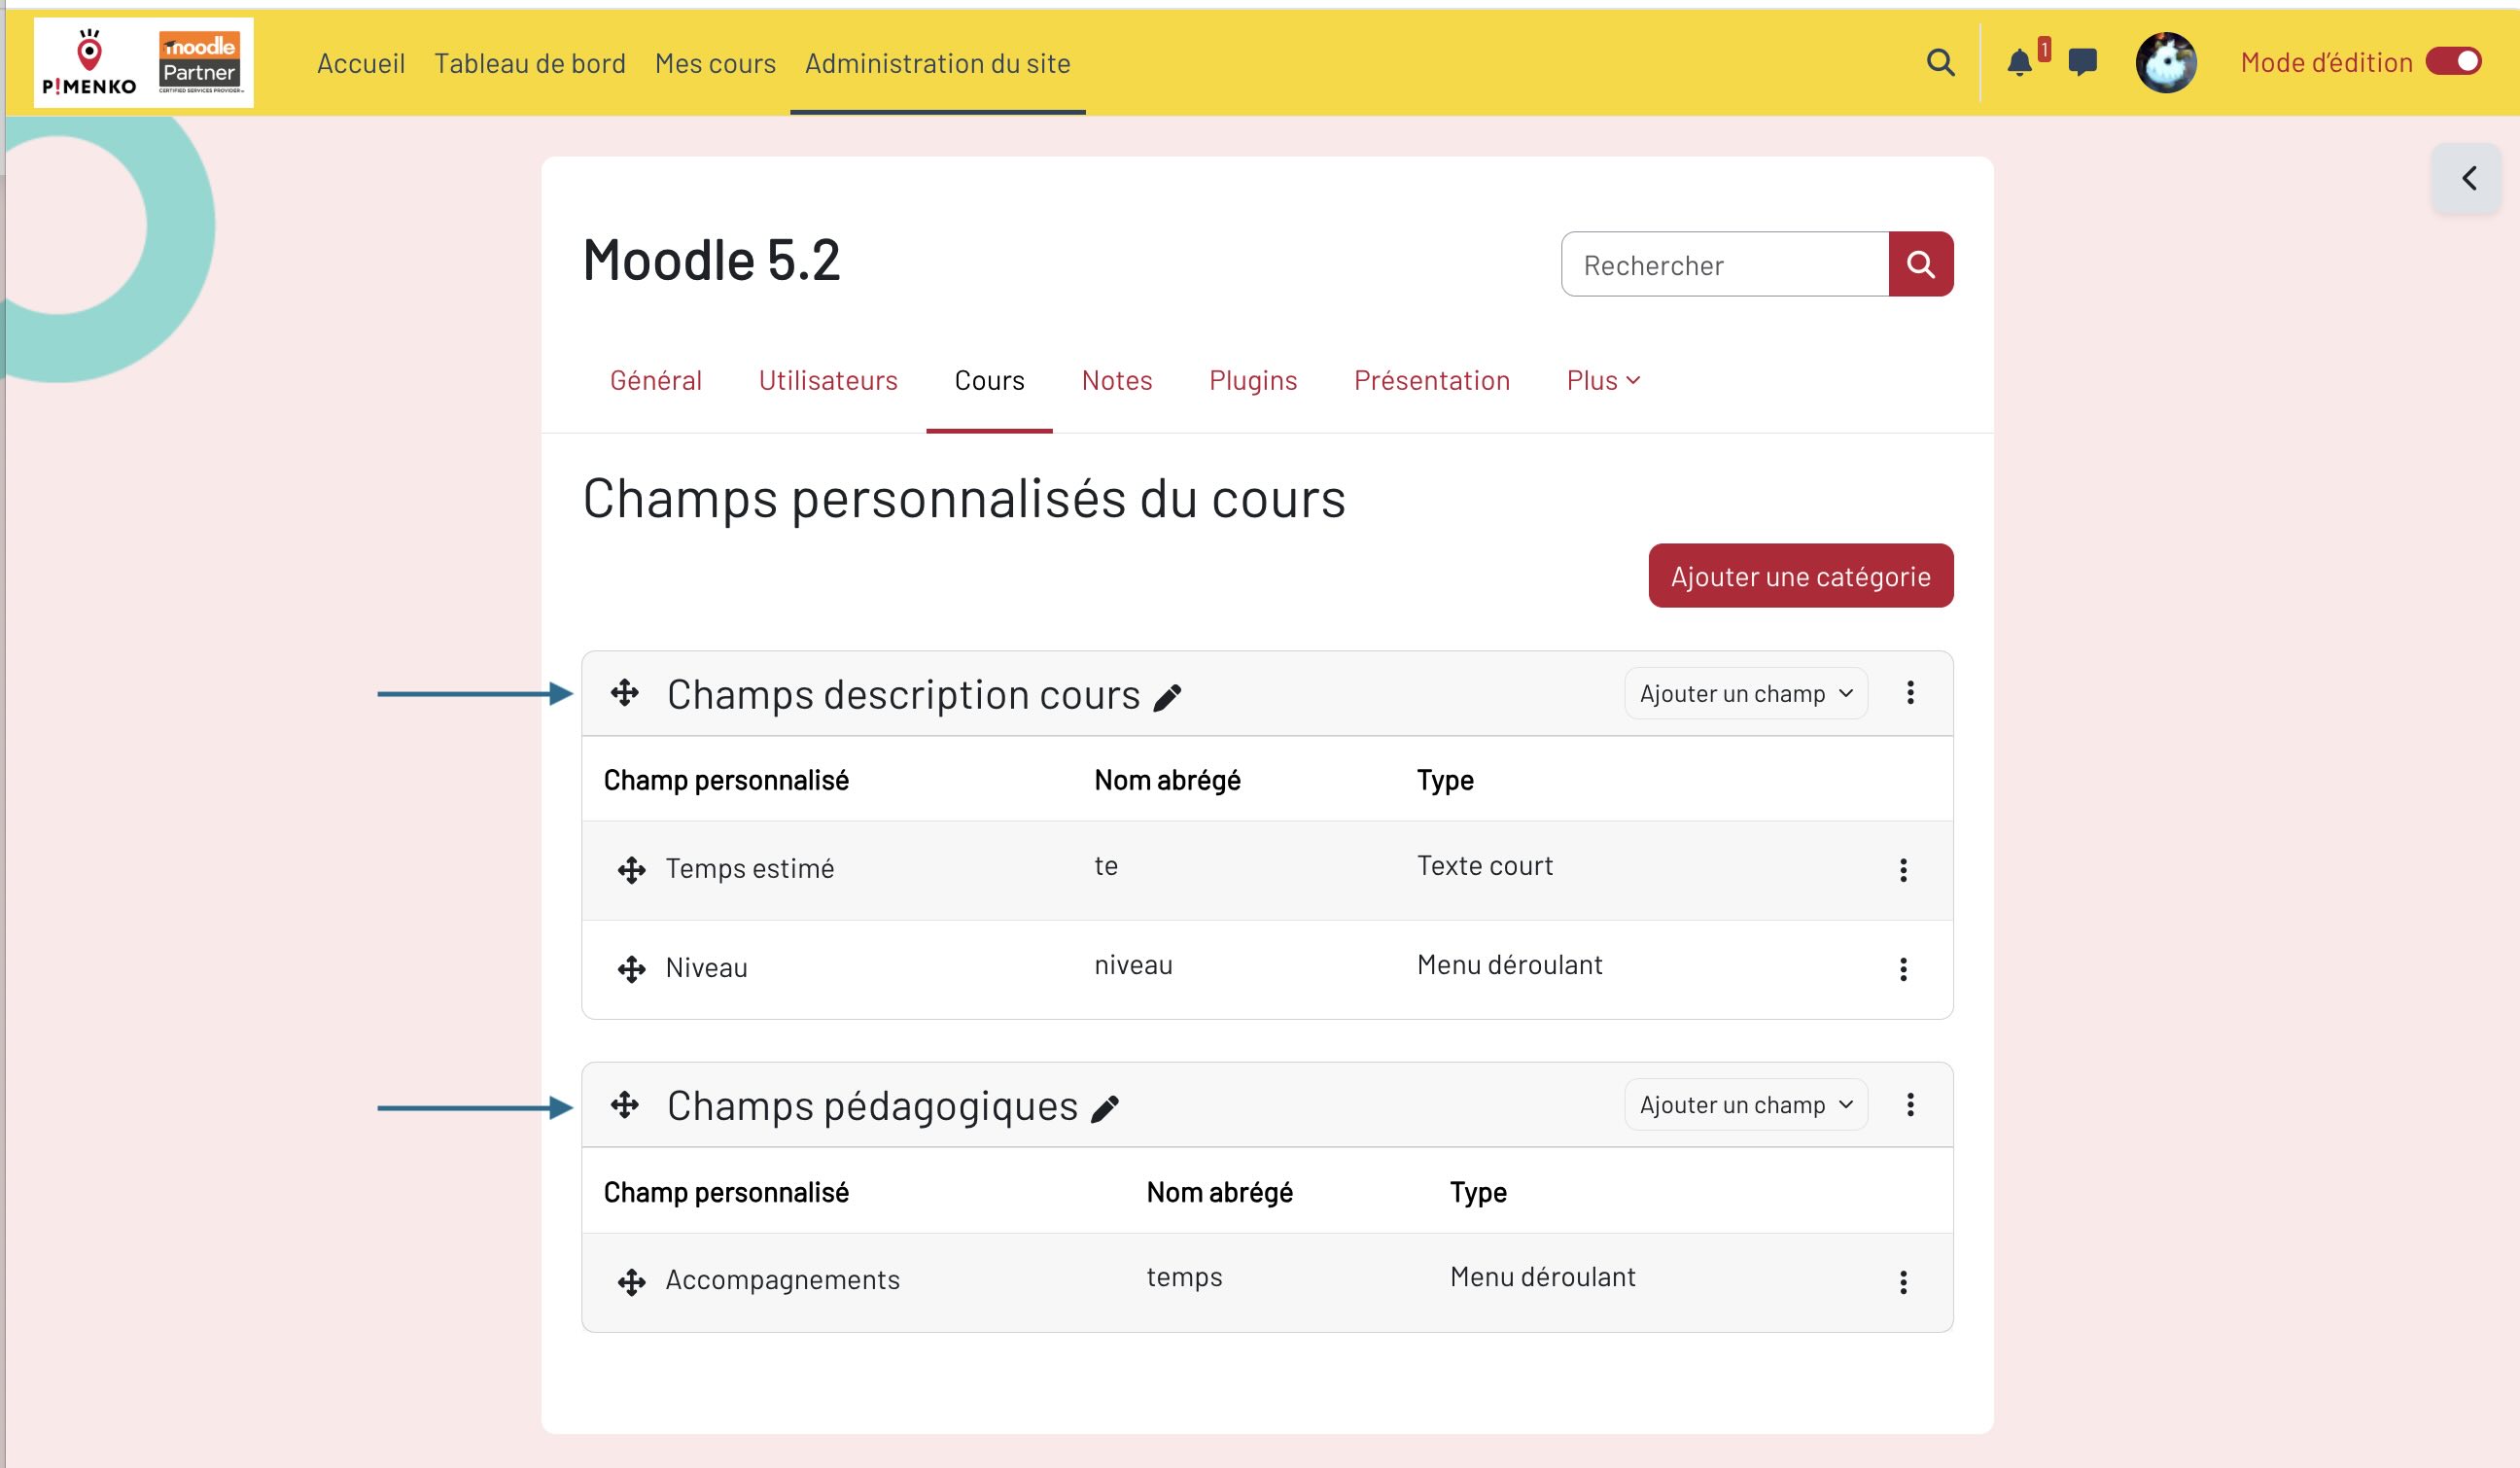Expand Ajouter un champ in Champs description cours
The height and width of the screenshot is (1468, 2520).
[x=1745, y=694]
